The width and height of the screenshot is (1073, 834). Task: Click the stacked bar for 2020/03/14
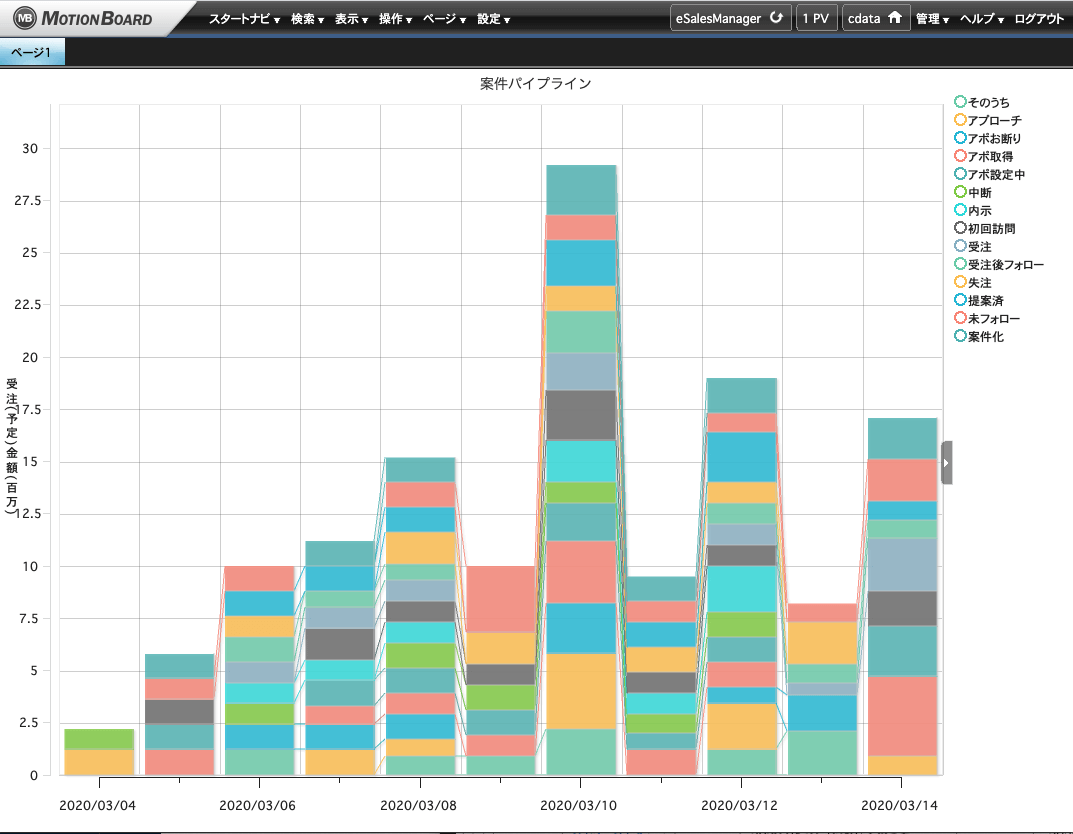pos(902,597)
